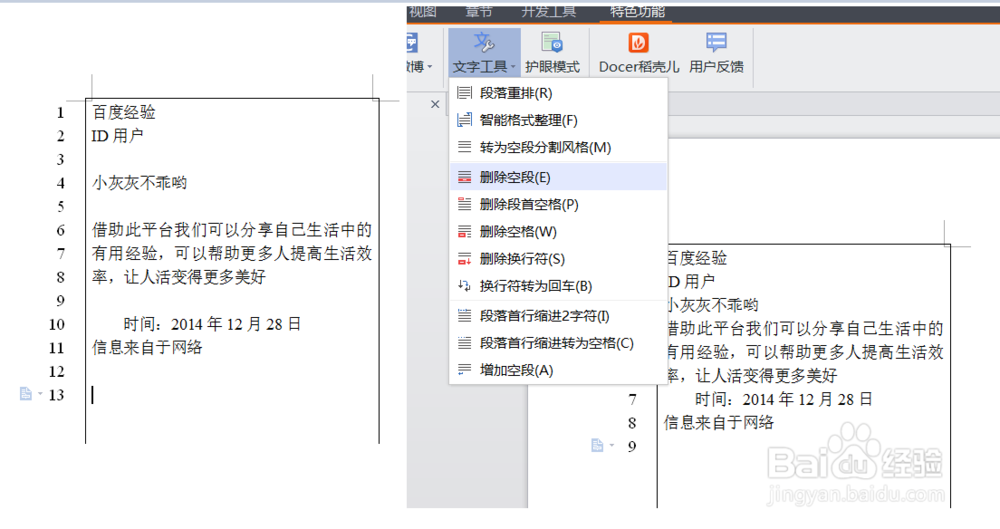The image size is (1000, 529).
Task: Click line number 13 in left document
Action: [57, 395]
